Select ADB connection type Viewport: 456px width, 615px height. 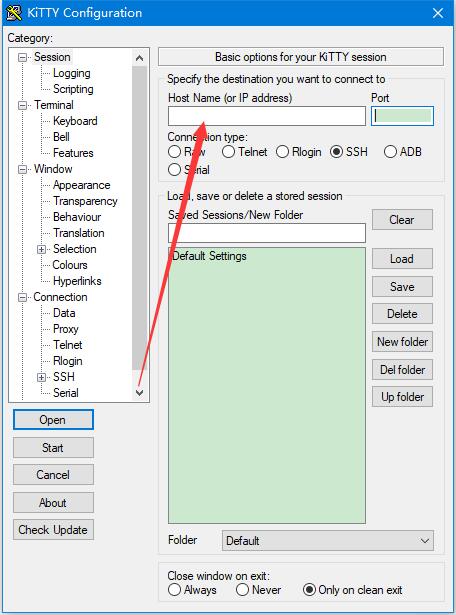click(x=390, y=151)
